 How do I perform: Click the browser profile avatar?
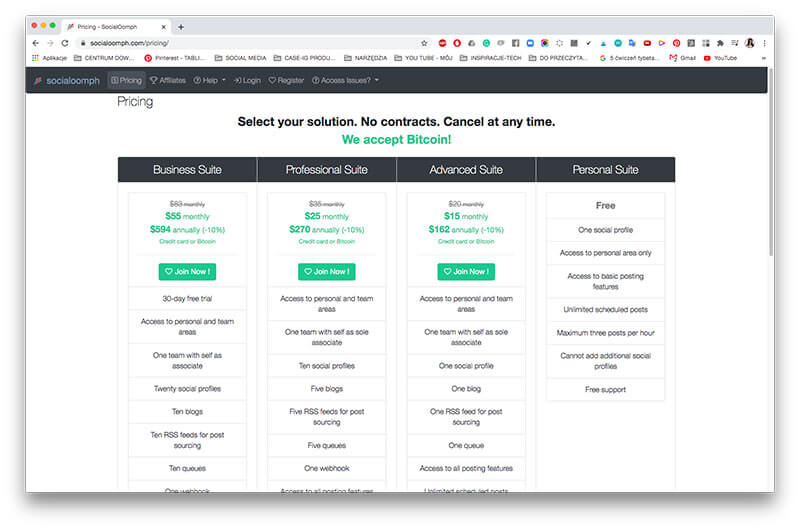749,43
